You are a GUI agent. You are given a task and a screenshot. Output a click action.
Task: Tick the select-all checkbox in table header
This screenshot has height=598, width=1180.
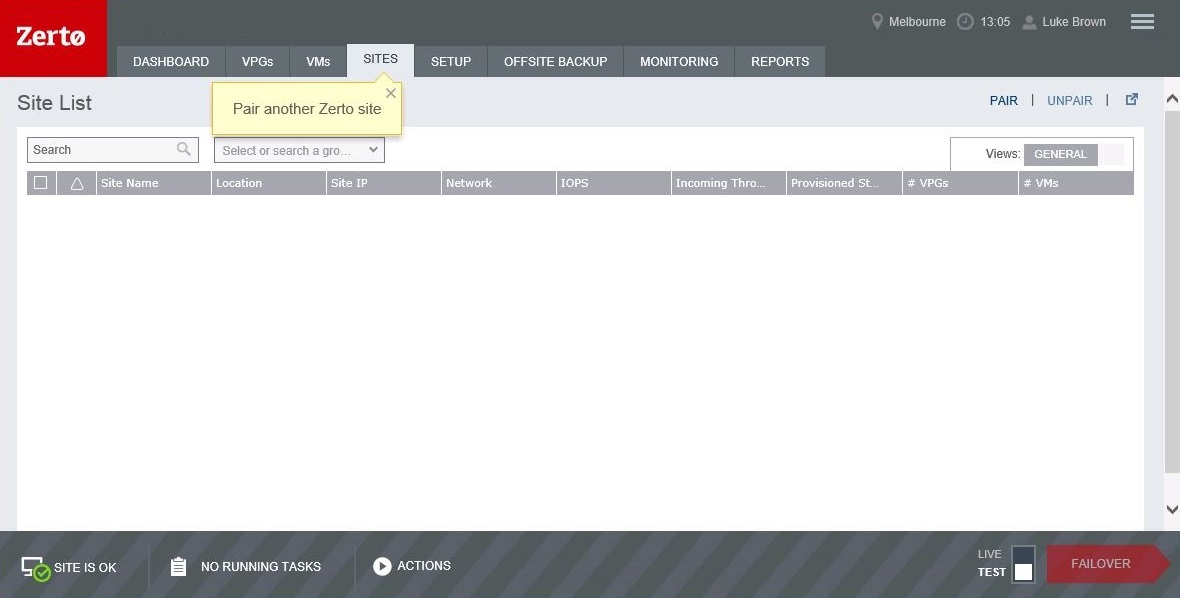tap(41, 182)
